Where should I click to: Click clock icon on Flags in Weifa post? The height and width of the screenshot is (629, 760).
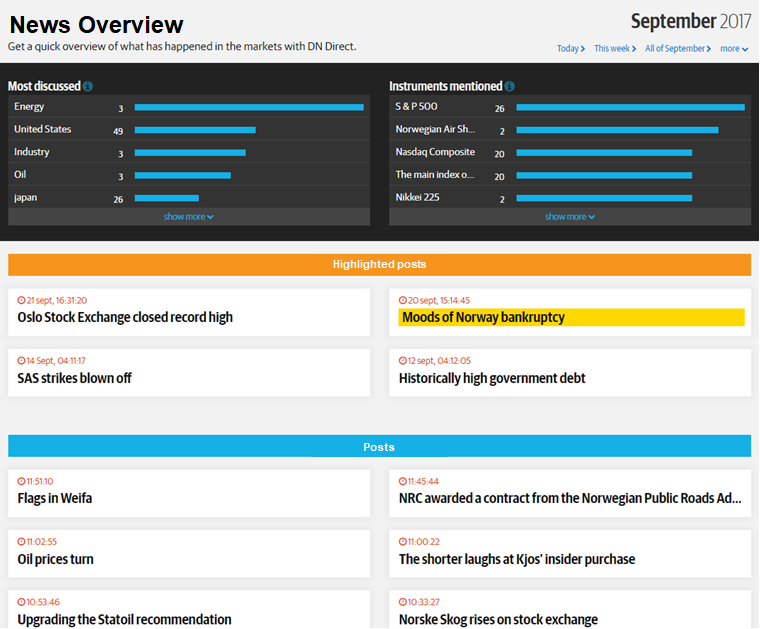click(21, 482)
